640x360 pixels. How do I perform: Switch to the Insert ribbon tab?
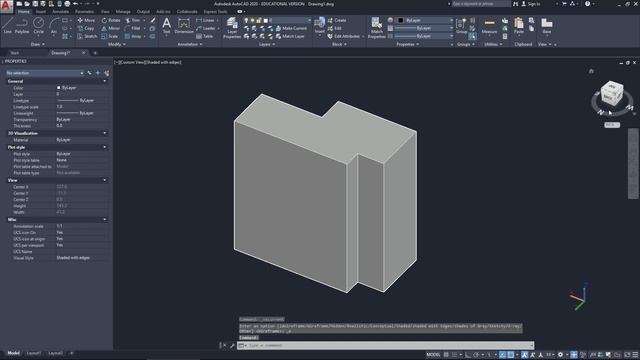tap(41, 12)
